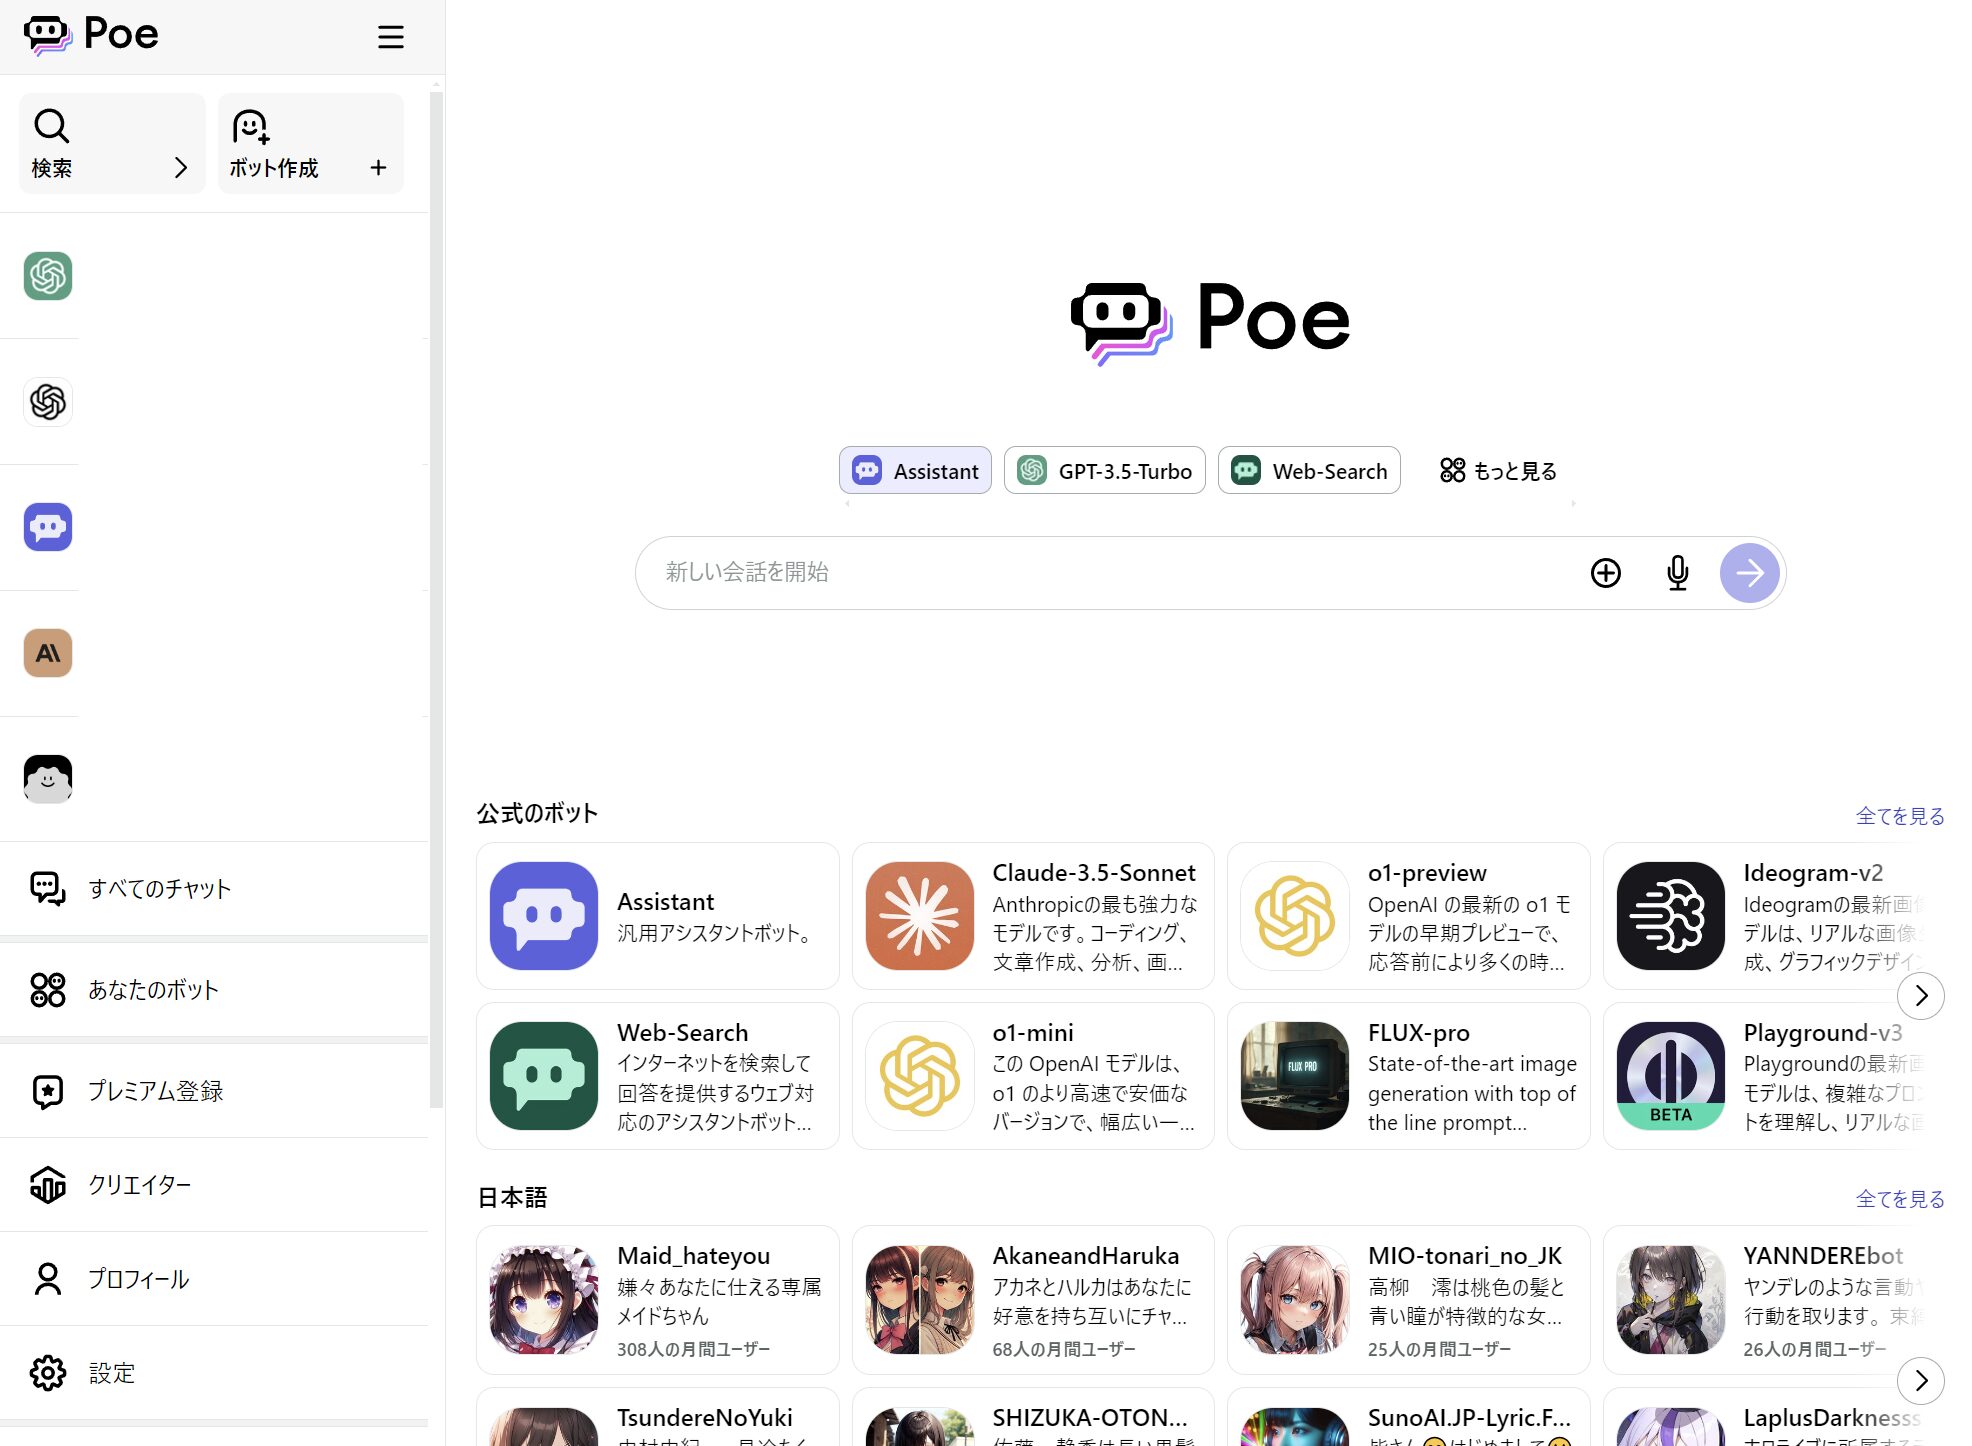Open the YANNDEREbot bot card
Viewport: 1972px width, 1446px height.
1765,1300
